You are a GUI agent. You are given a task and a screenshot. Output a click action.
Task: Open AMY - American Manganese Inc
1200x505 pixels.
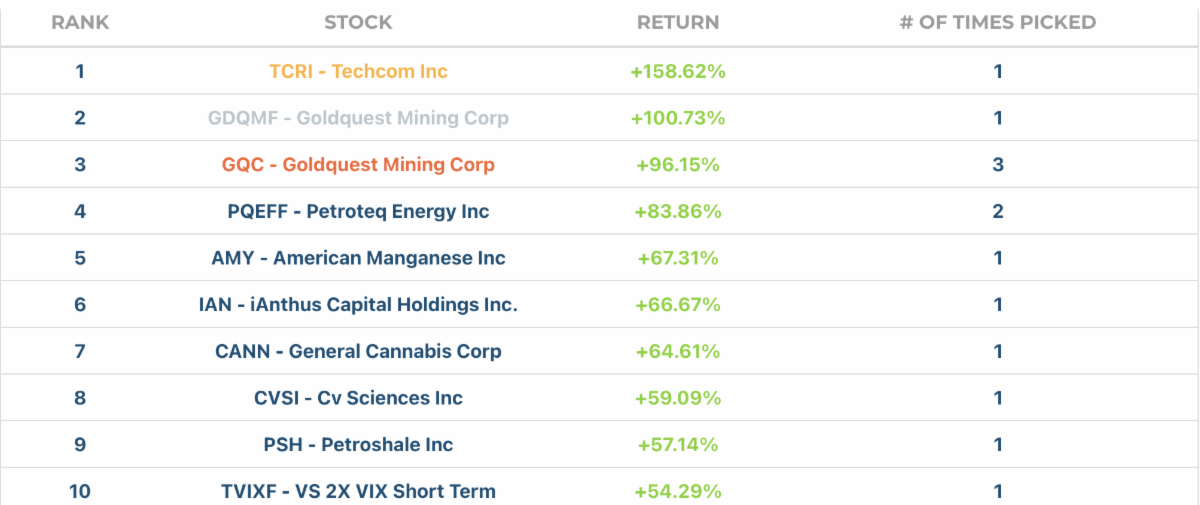[x=358, y=258]
